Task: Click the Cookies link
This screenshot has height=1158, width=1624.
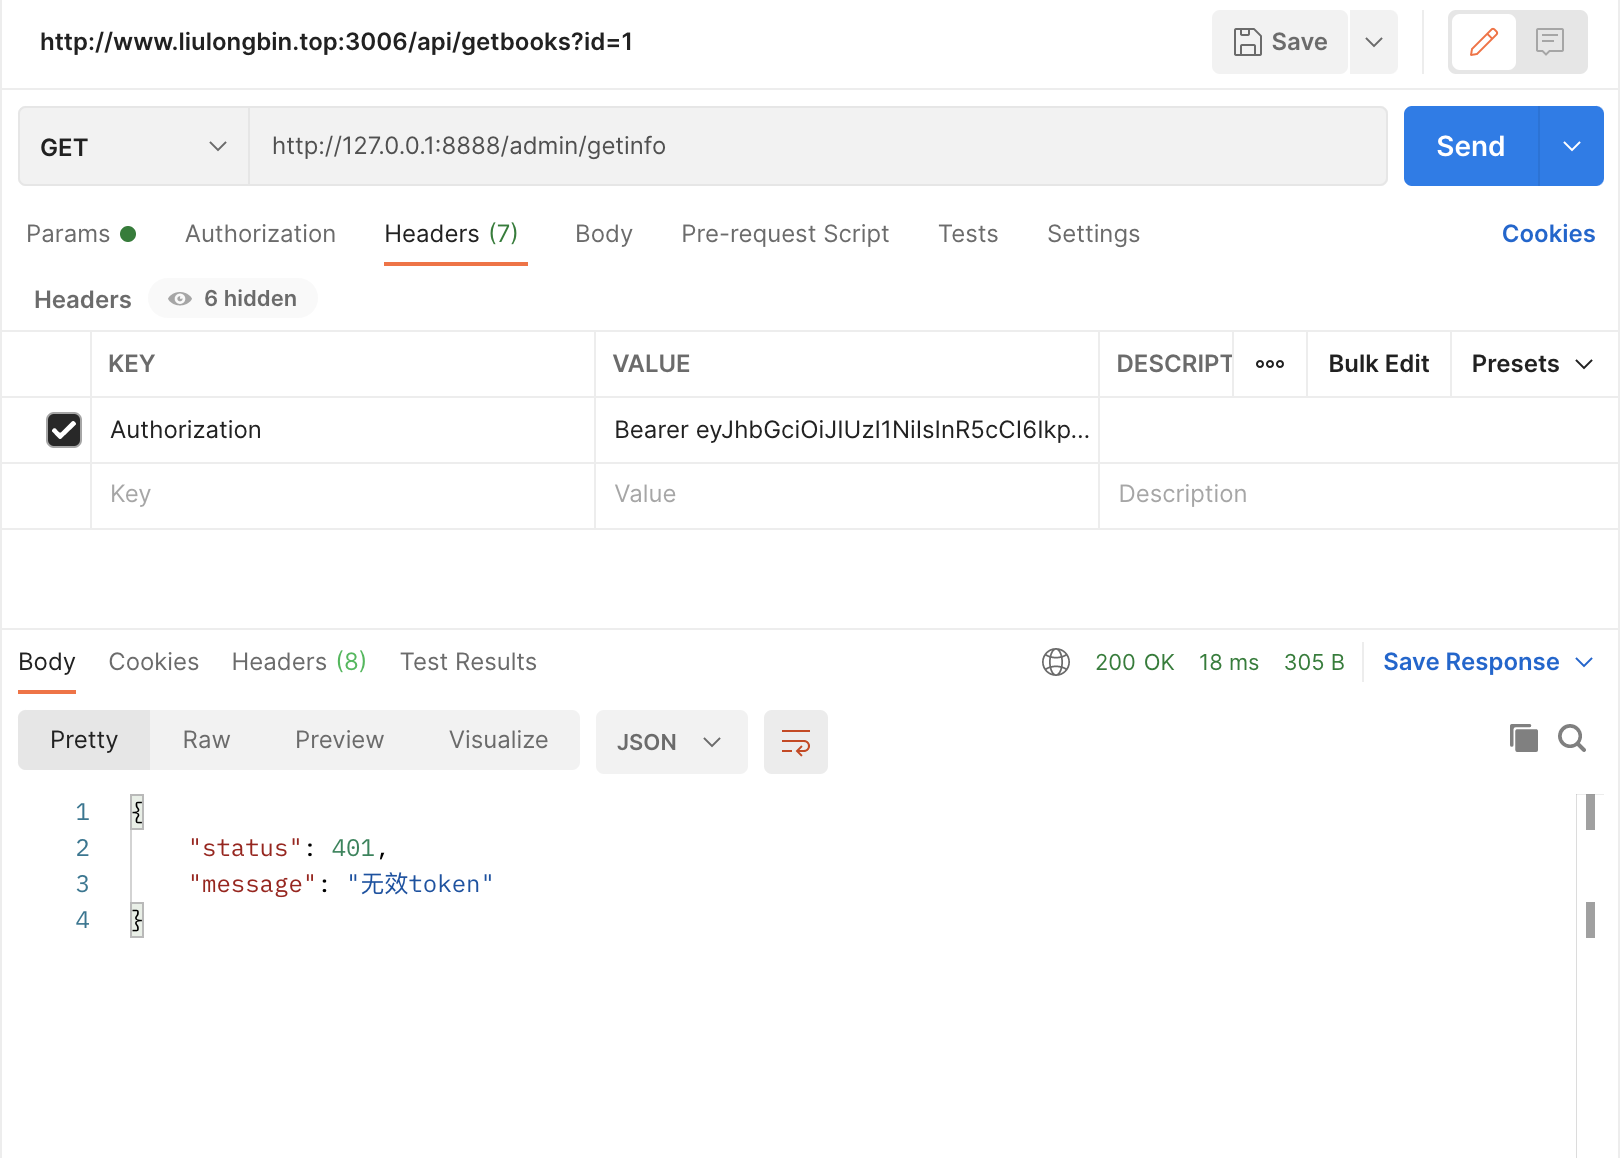Action: pyautogui.click(x=1547, y=234)
